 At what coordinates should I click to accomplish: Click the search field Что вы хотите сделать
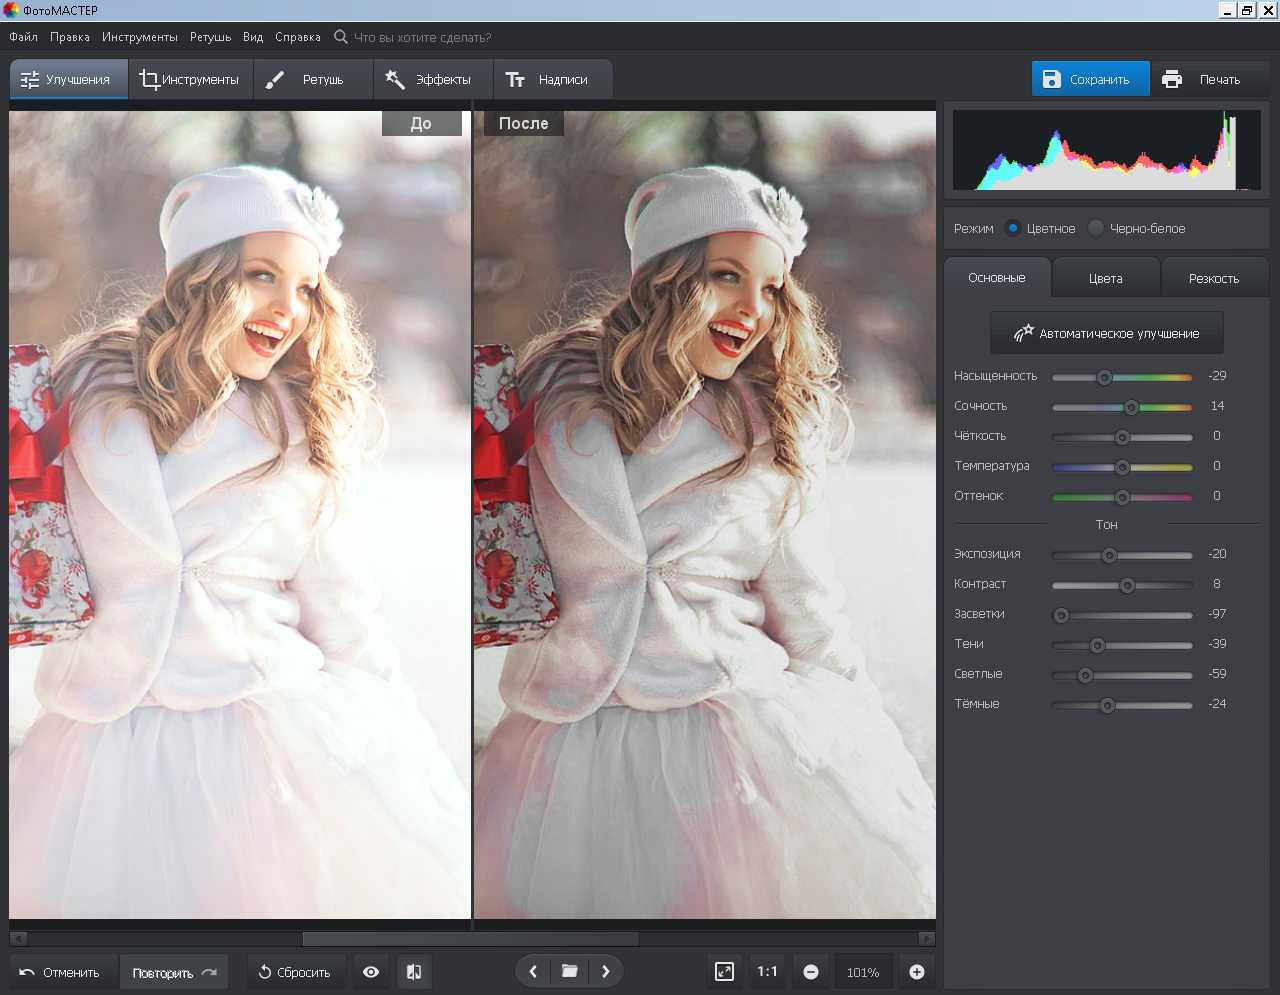point(422,37)
